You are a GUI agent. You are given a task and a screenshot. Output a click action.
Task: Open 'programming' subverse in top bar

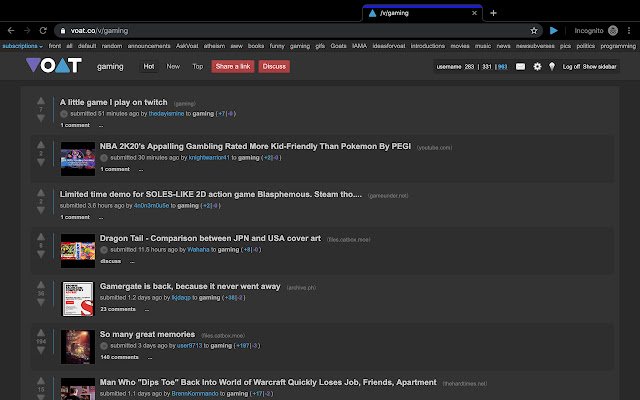618,46
